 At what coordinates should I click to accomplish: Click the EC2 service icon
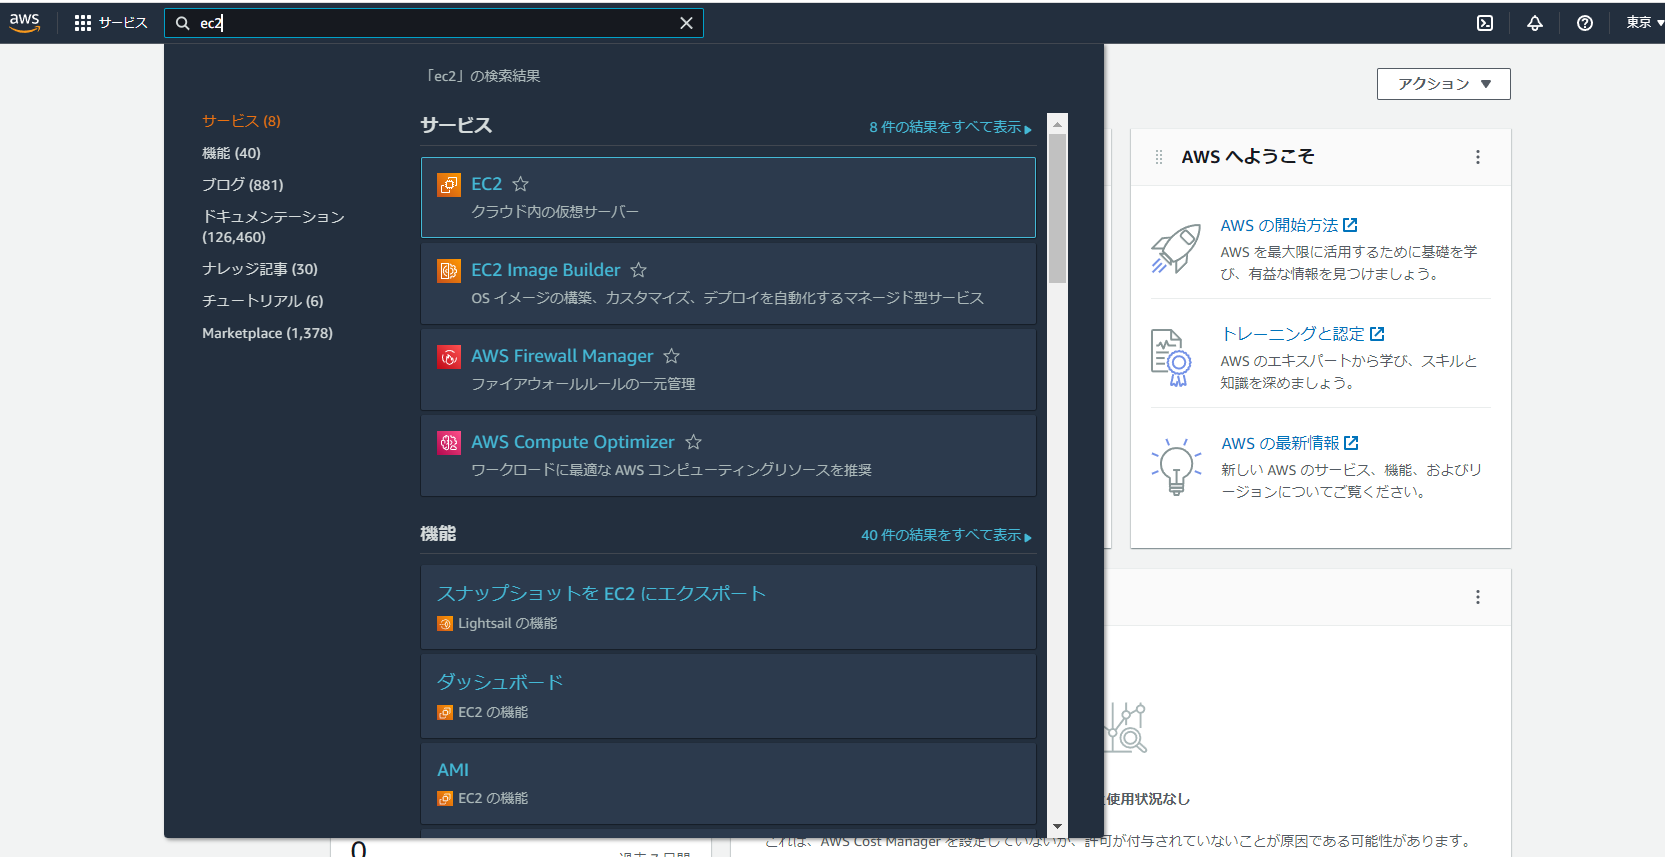(x=449, y=184)
